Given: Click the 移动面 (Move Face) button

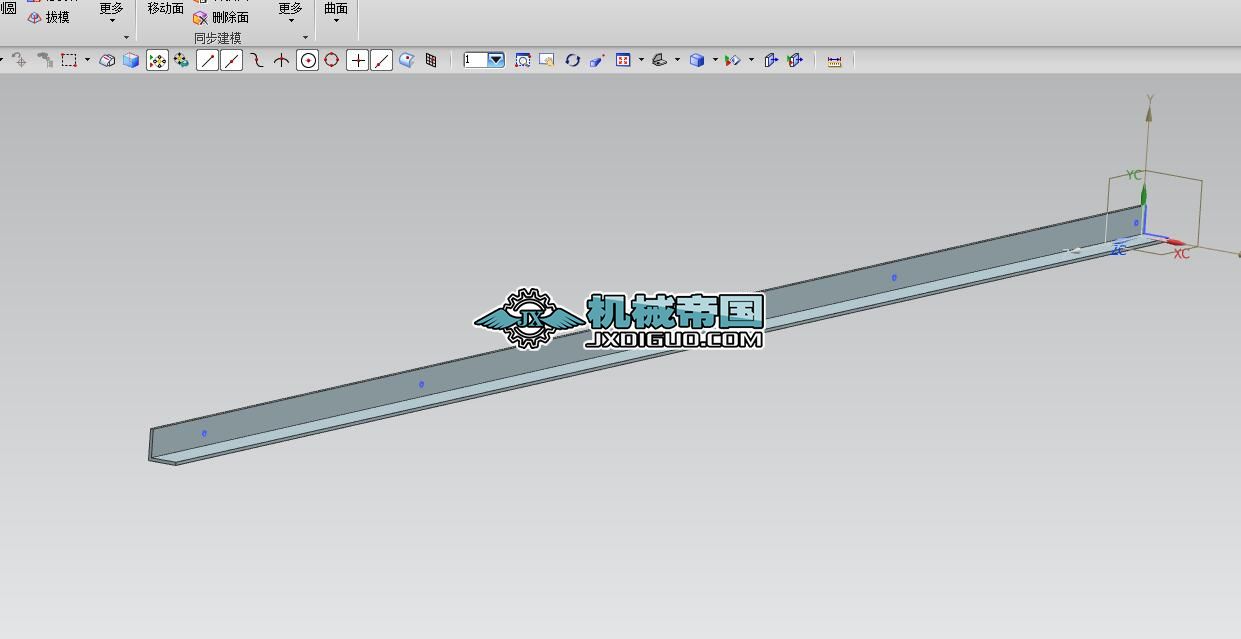Looking at the screenshot, I should (166, 8).
